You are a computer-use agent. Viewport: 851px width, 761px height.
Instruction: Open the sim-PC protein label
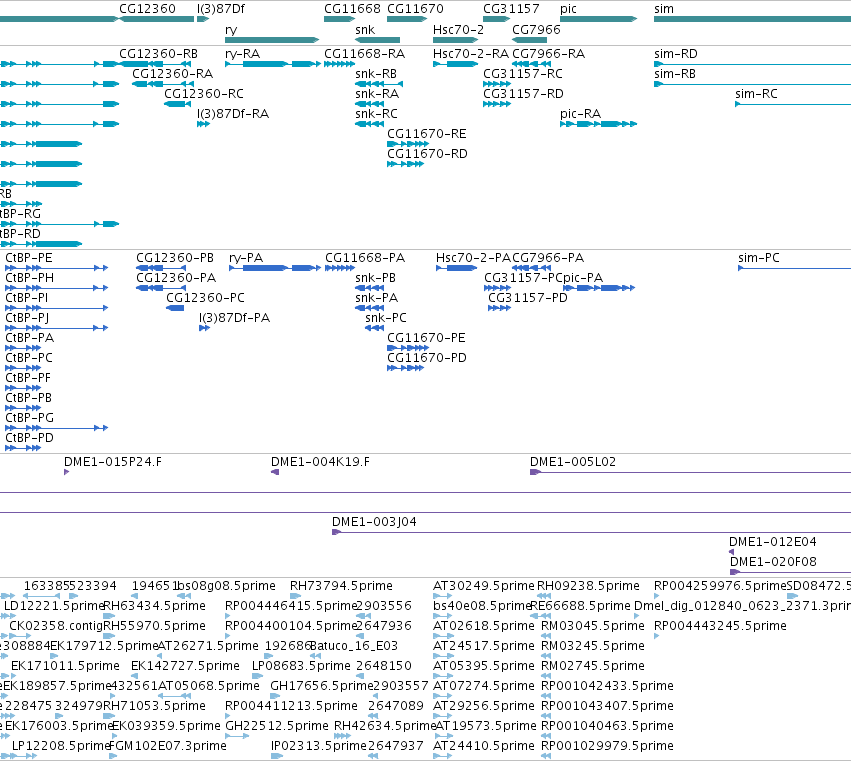(759, 258)
